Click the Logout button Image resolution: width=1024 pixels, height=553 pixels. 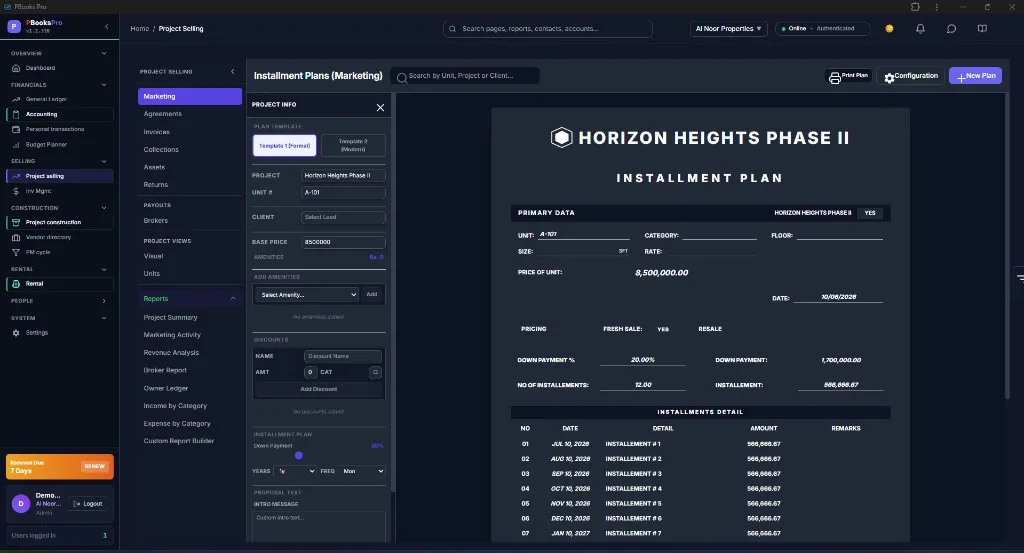tap(88, 504)
